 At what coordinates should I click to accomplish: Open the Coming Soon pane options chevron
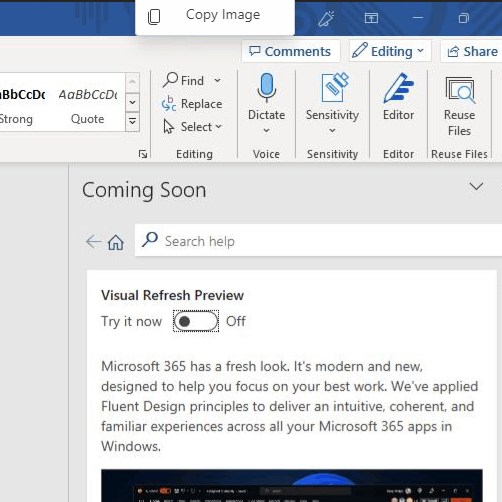click(x=476, y=186)
